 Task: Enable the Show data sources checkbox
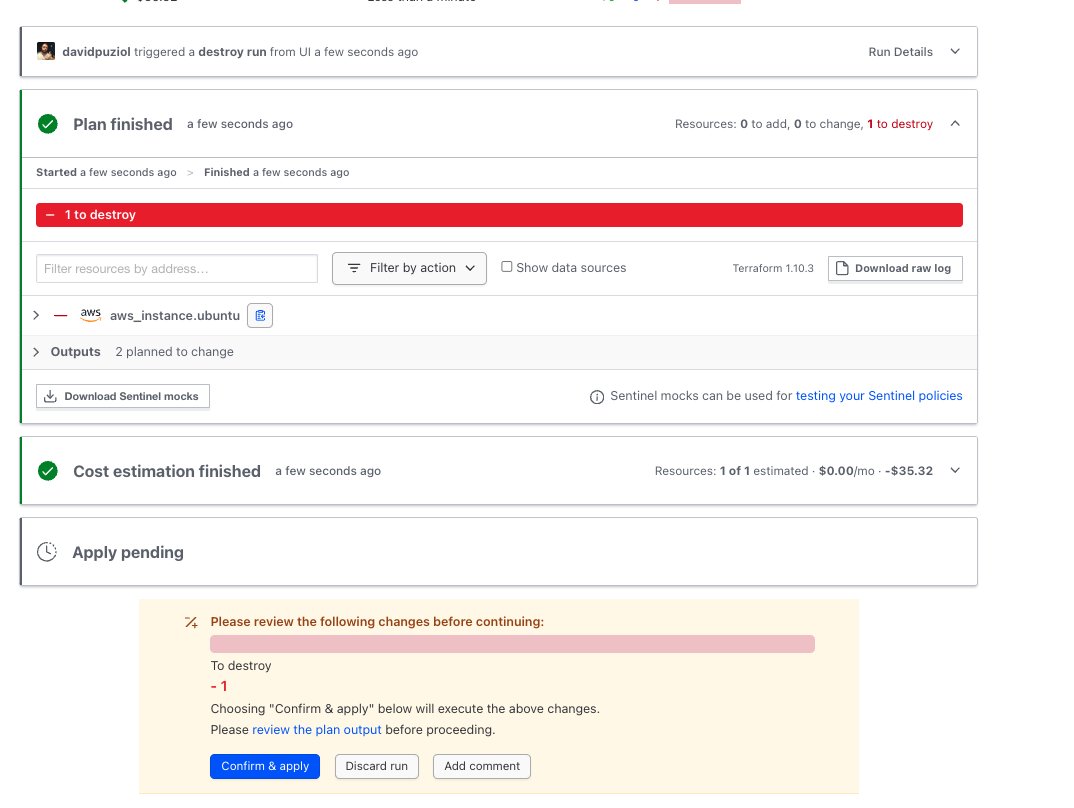click(507, 267)
